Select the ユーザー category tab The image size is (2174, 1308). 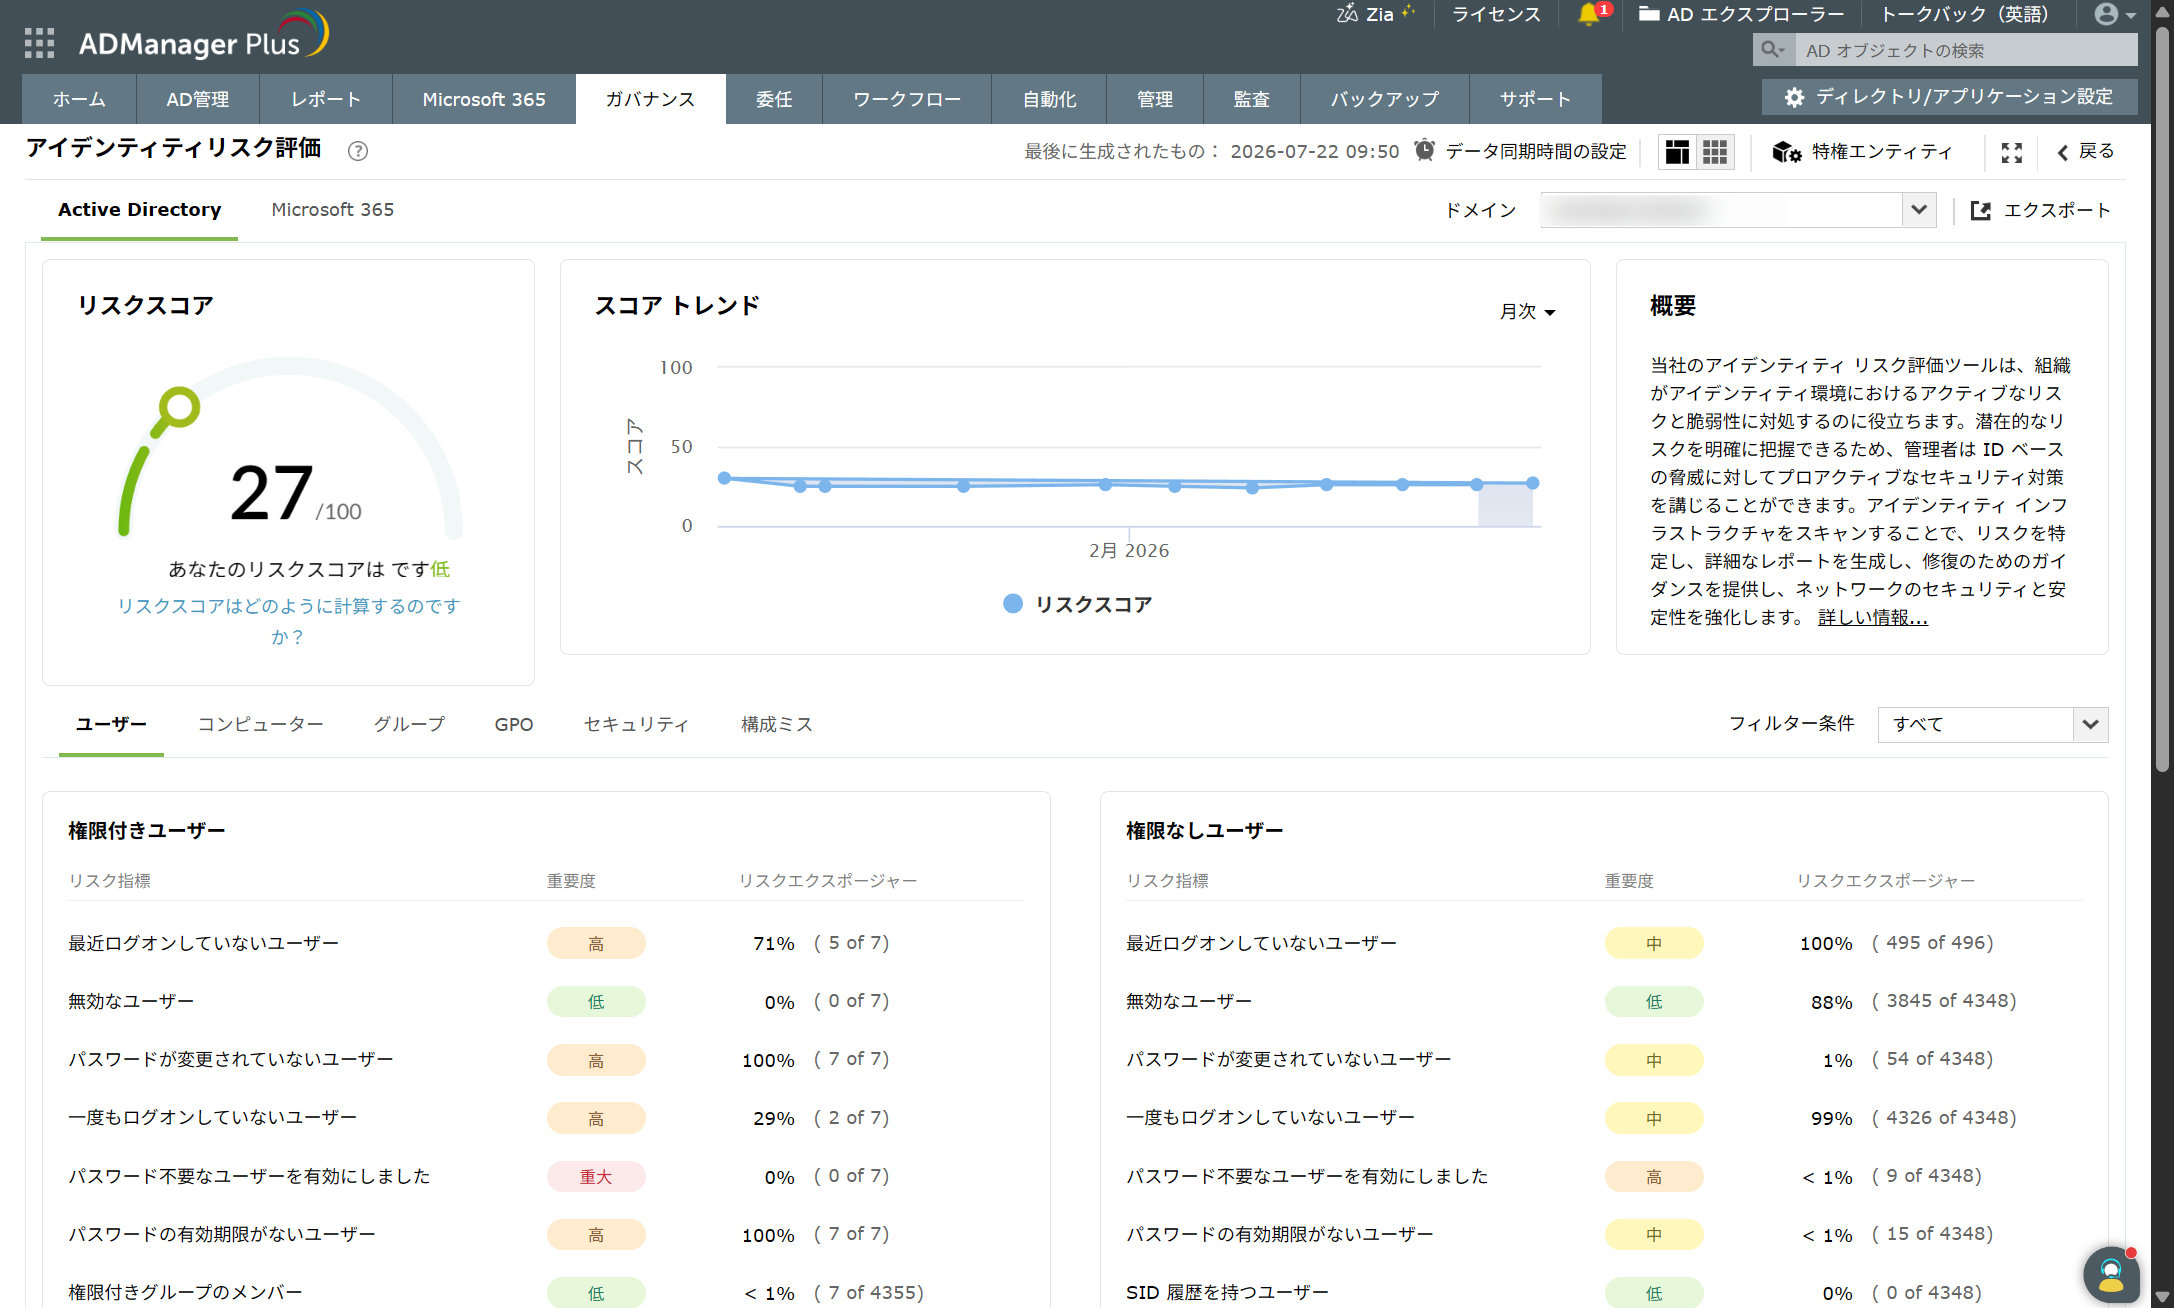coord(111,724)
